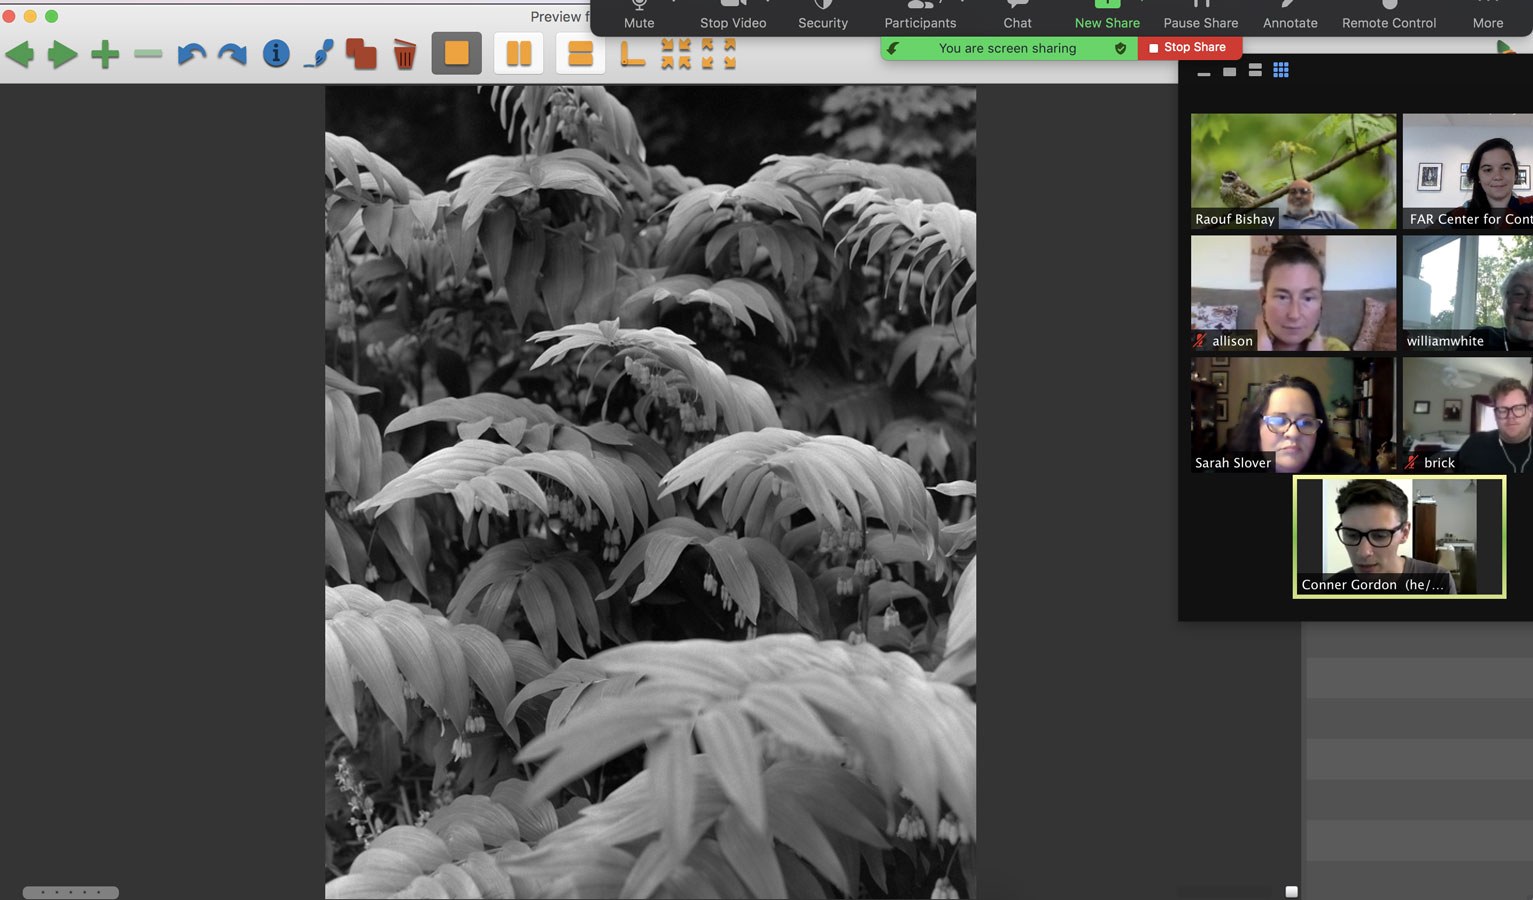This screenshot has height=900, width=1533.
Task: Click Pause Share in Zoom toolbar
Action: [x=1200, y=17]
